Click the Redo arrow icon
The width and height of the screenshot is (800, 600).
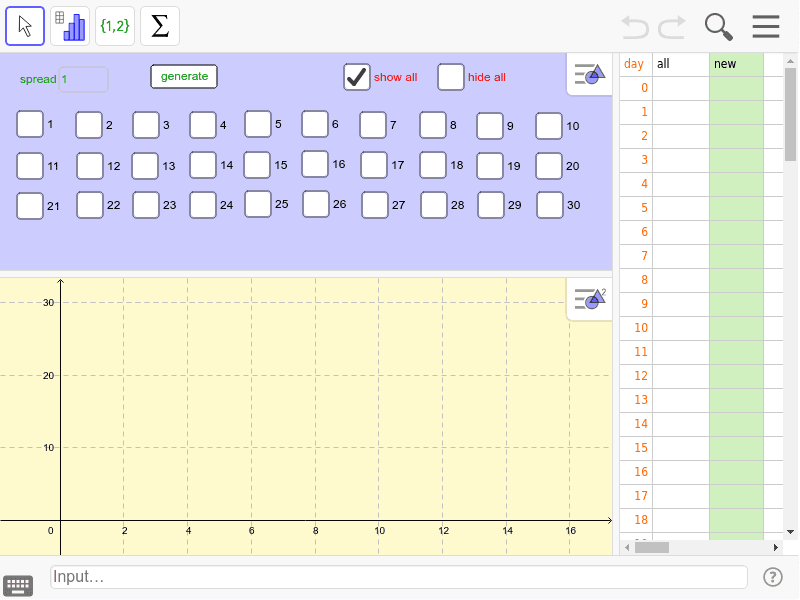coord(671,27)
